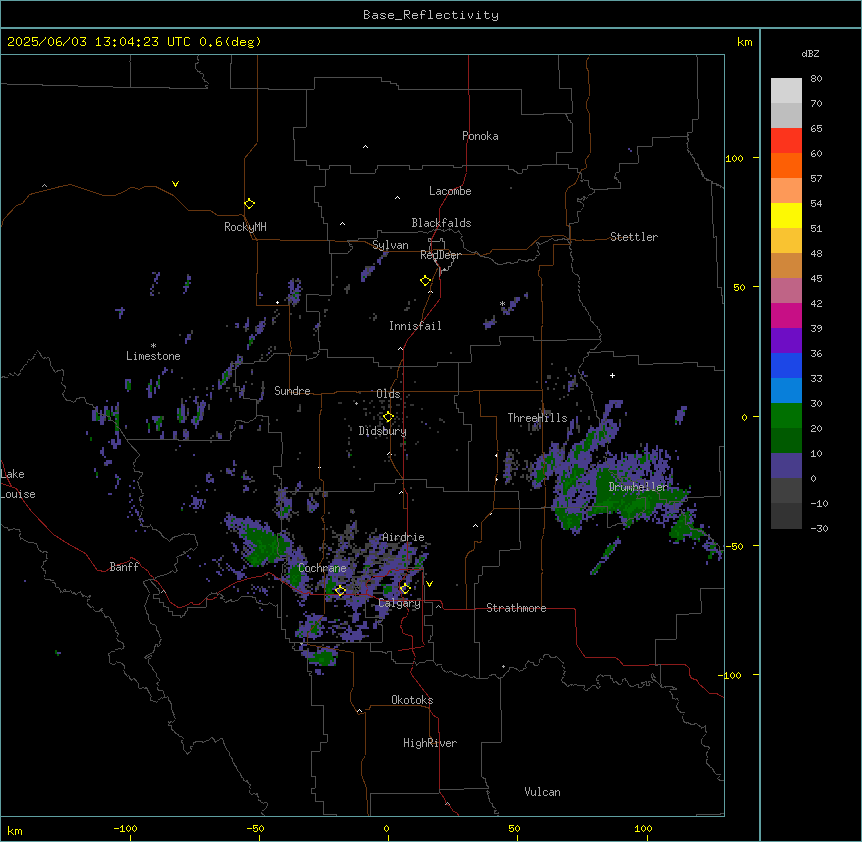Select the white 80 dBZ legend color
The height and width of the screenshot is (842, 862).
786,91
